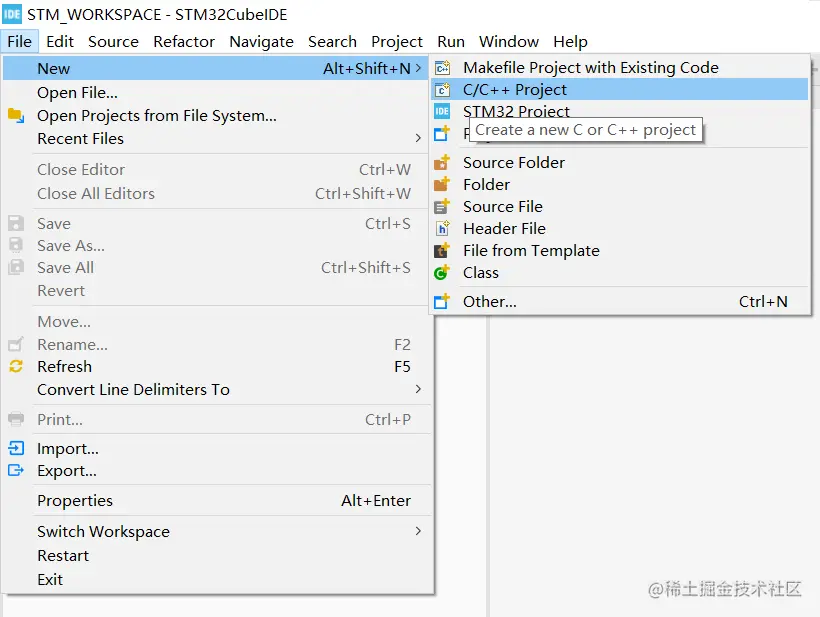This screenshot has height=617, width=820.
Task: Click the C/C++ Project icon
Action: tap(442, 89)
